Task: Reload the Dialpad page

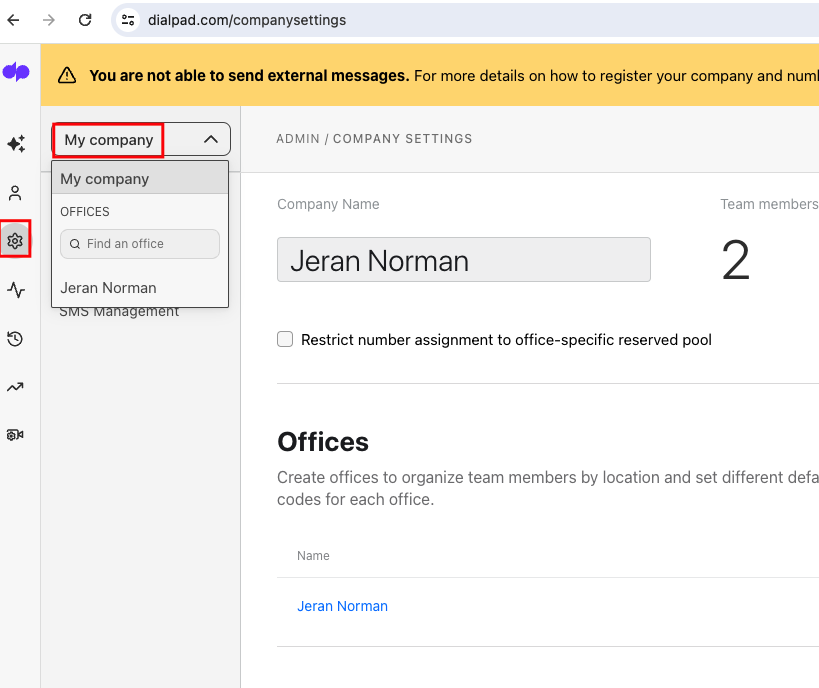Action: [x=85, y=20]
